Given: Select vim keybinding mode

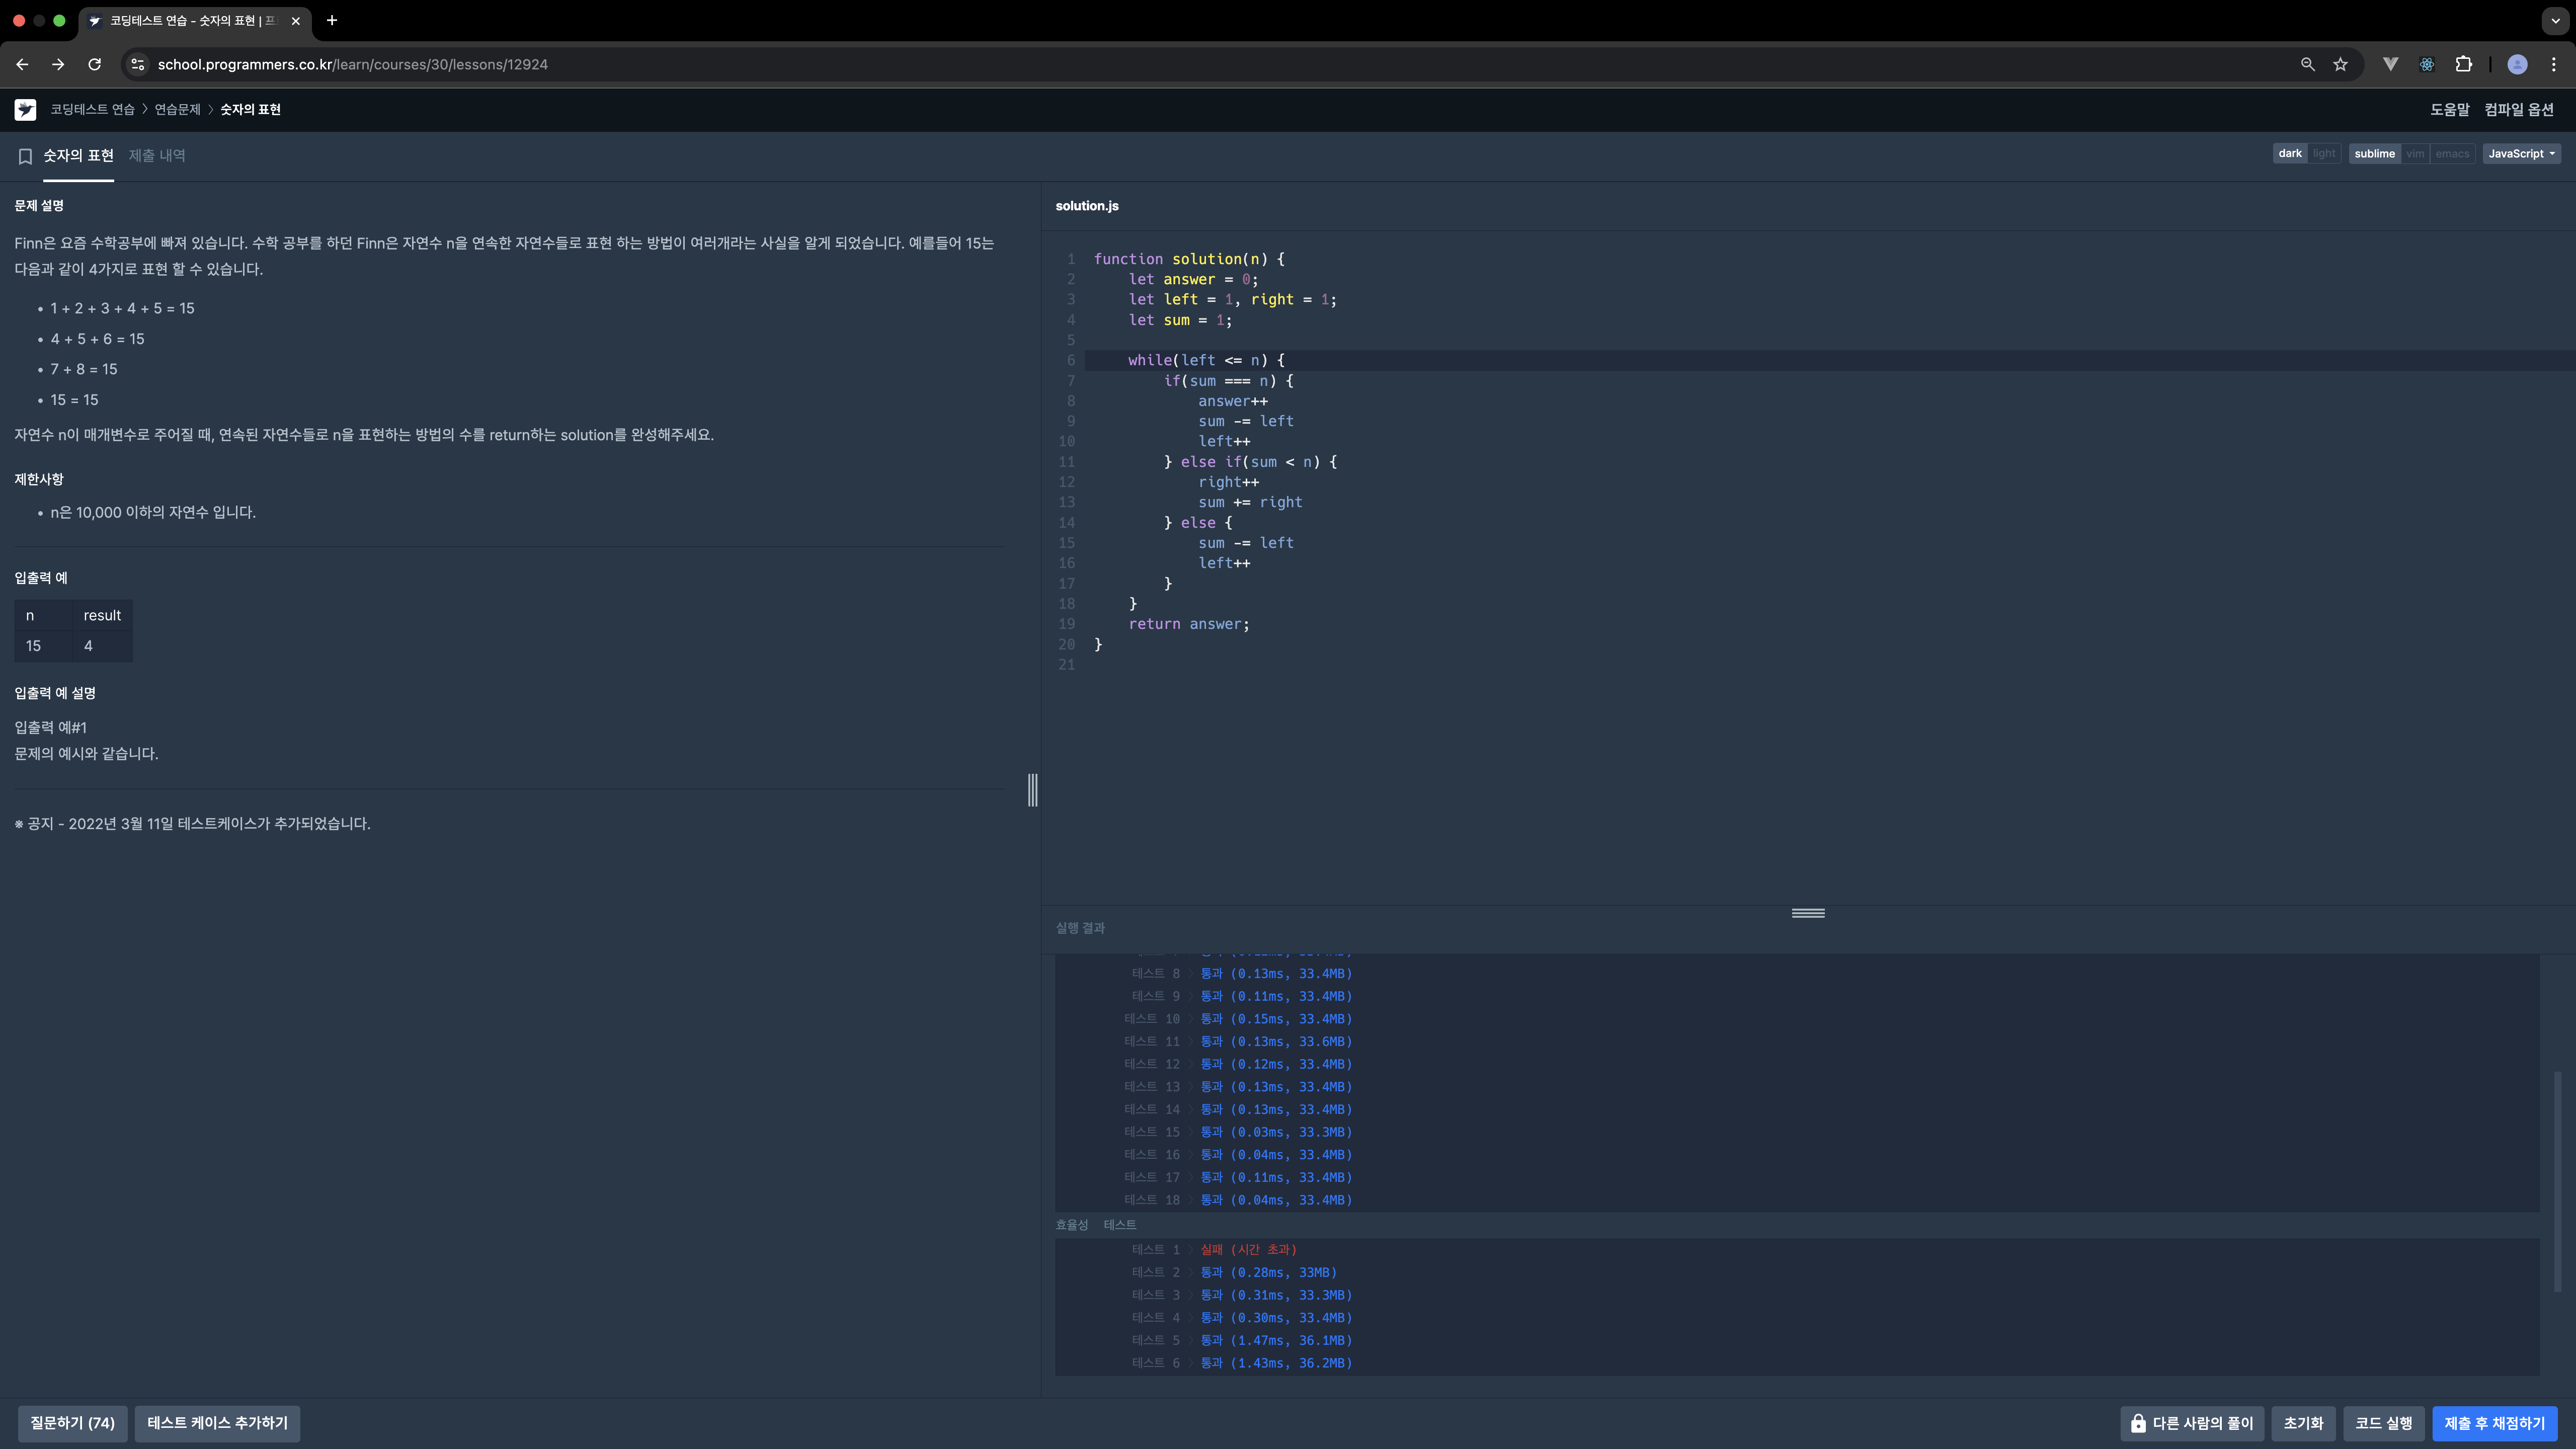Looking at the screenshot, I should click(x=2415, y=154).
